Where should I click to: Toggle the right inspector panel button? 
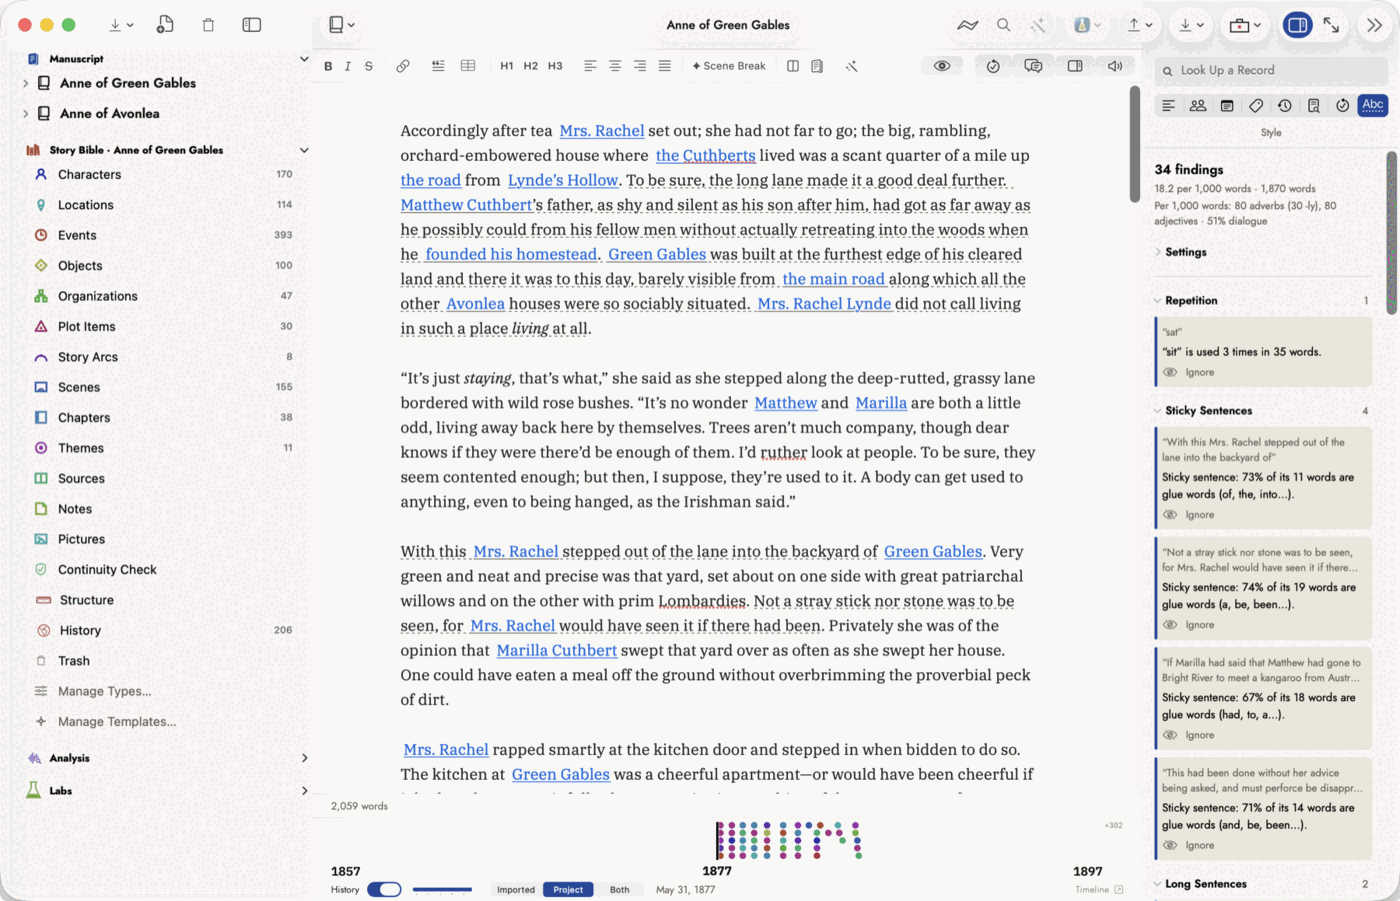click(x=1298, y=25)
